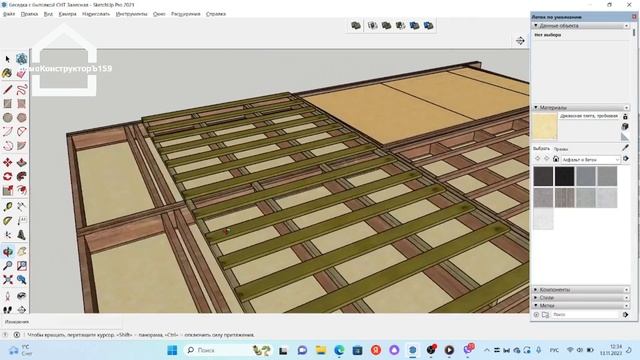Select the Protractor tool
The width and height of the screenshot is (640, 360).
click(7, 221)
